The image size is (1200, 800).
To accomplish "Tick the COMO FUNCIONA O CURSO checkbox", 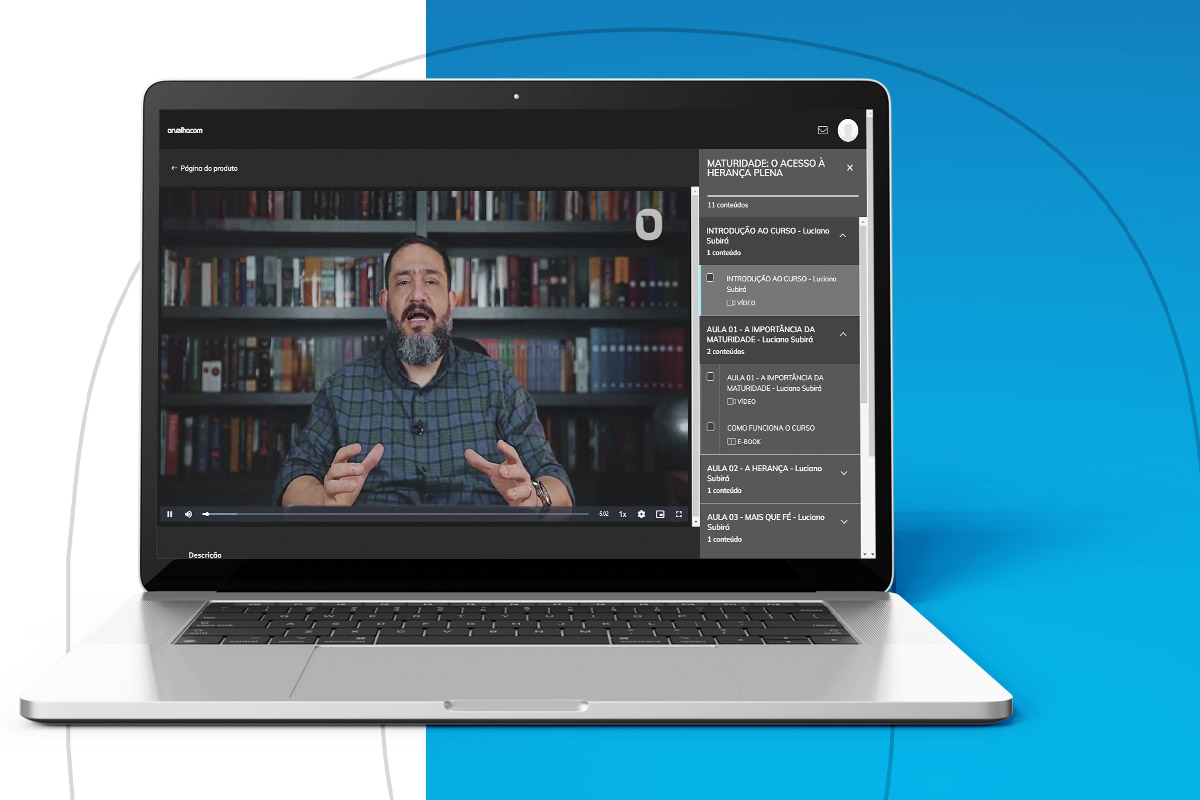I will 710,427.
